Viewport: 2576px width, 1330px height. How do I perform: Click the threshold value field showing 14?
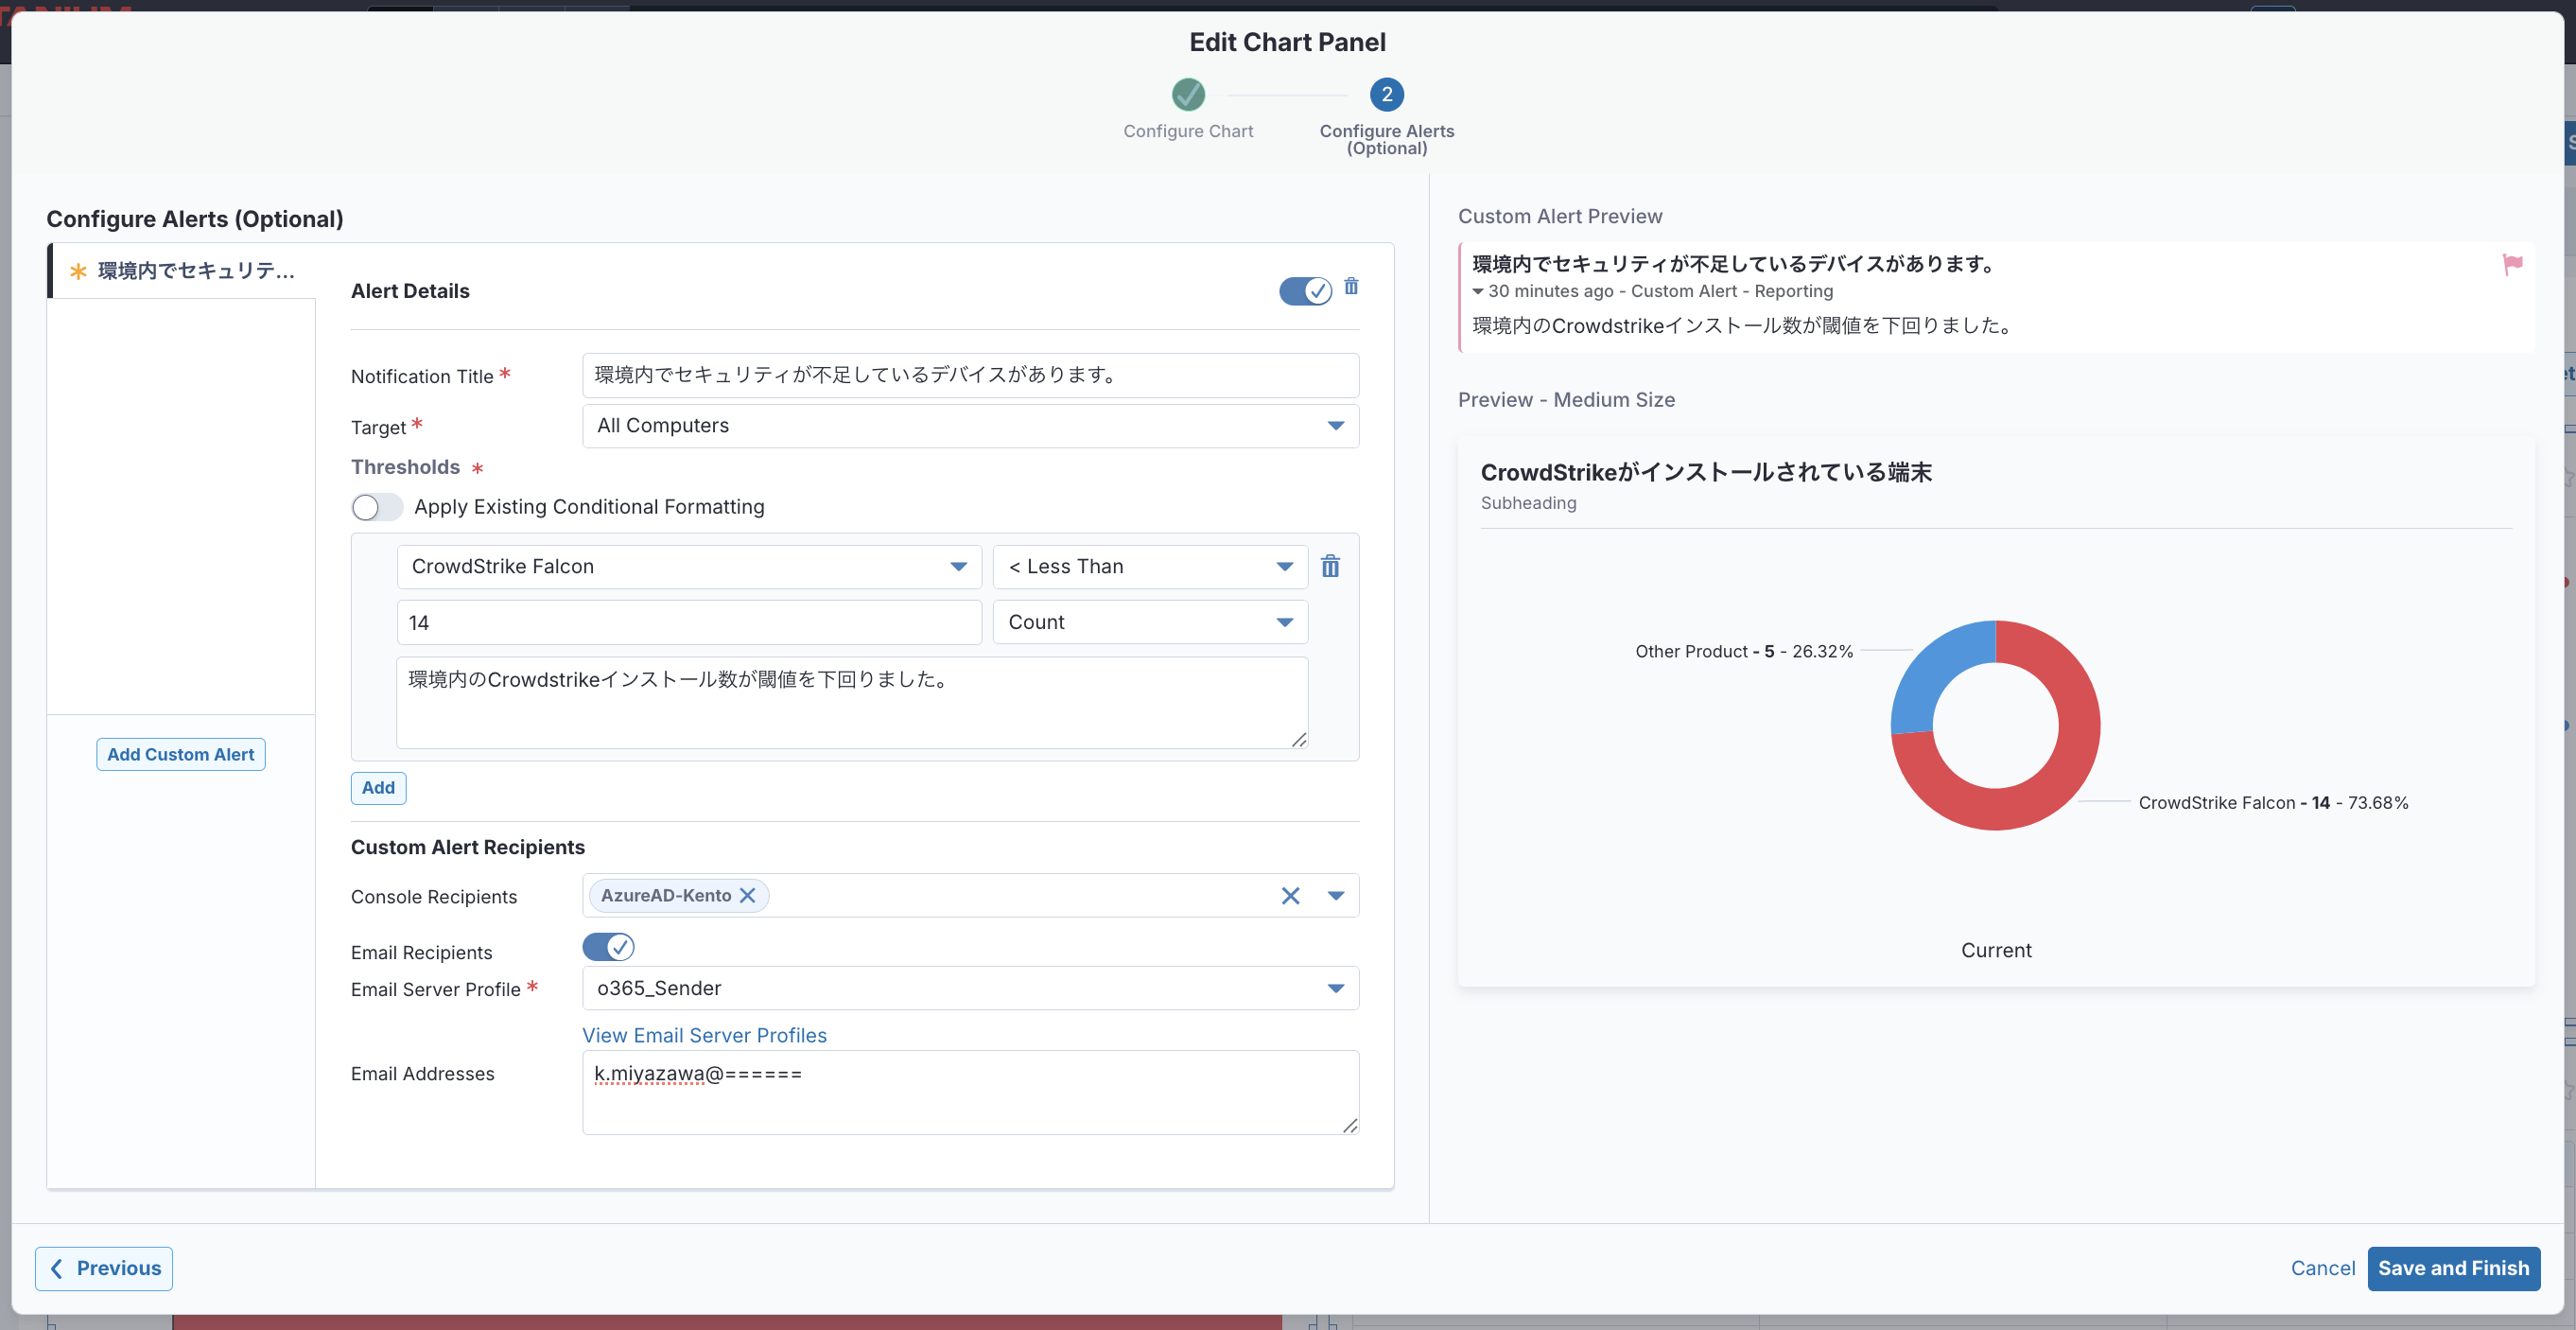pos(688,623)
